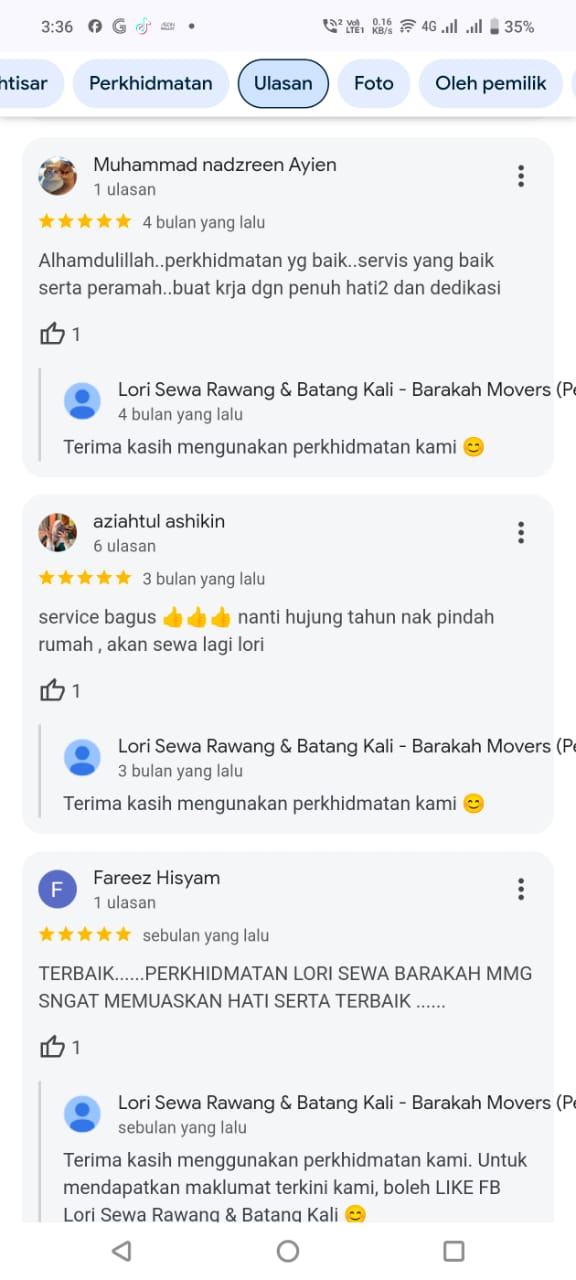Viewport: 576px width, 1280px height.
Task: Tap the Android back navigation triangle
Action: [x=121, y=1250]
